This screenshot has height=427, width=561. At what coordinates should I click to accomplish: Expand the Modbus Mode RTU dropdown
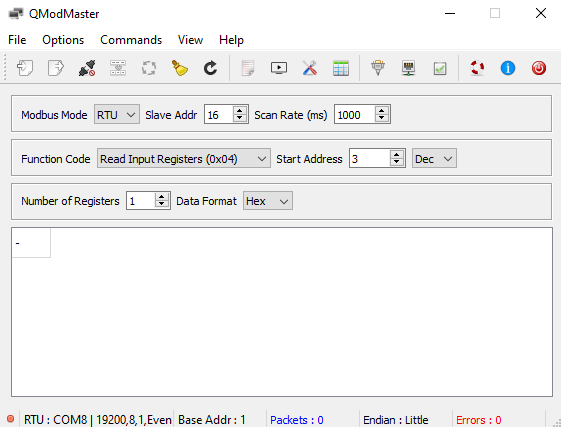117,115
